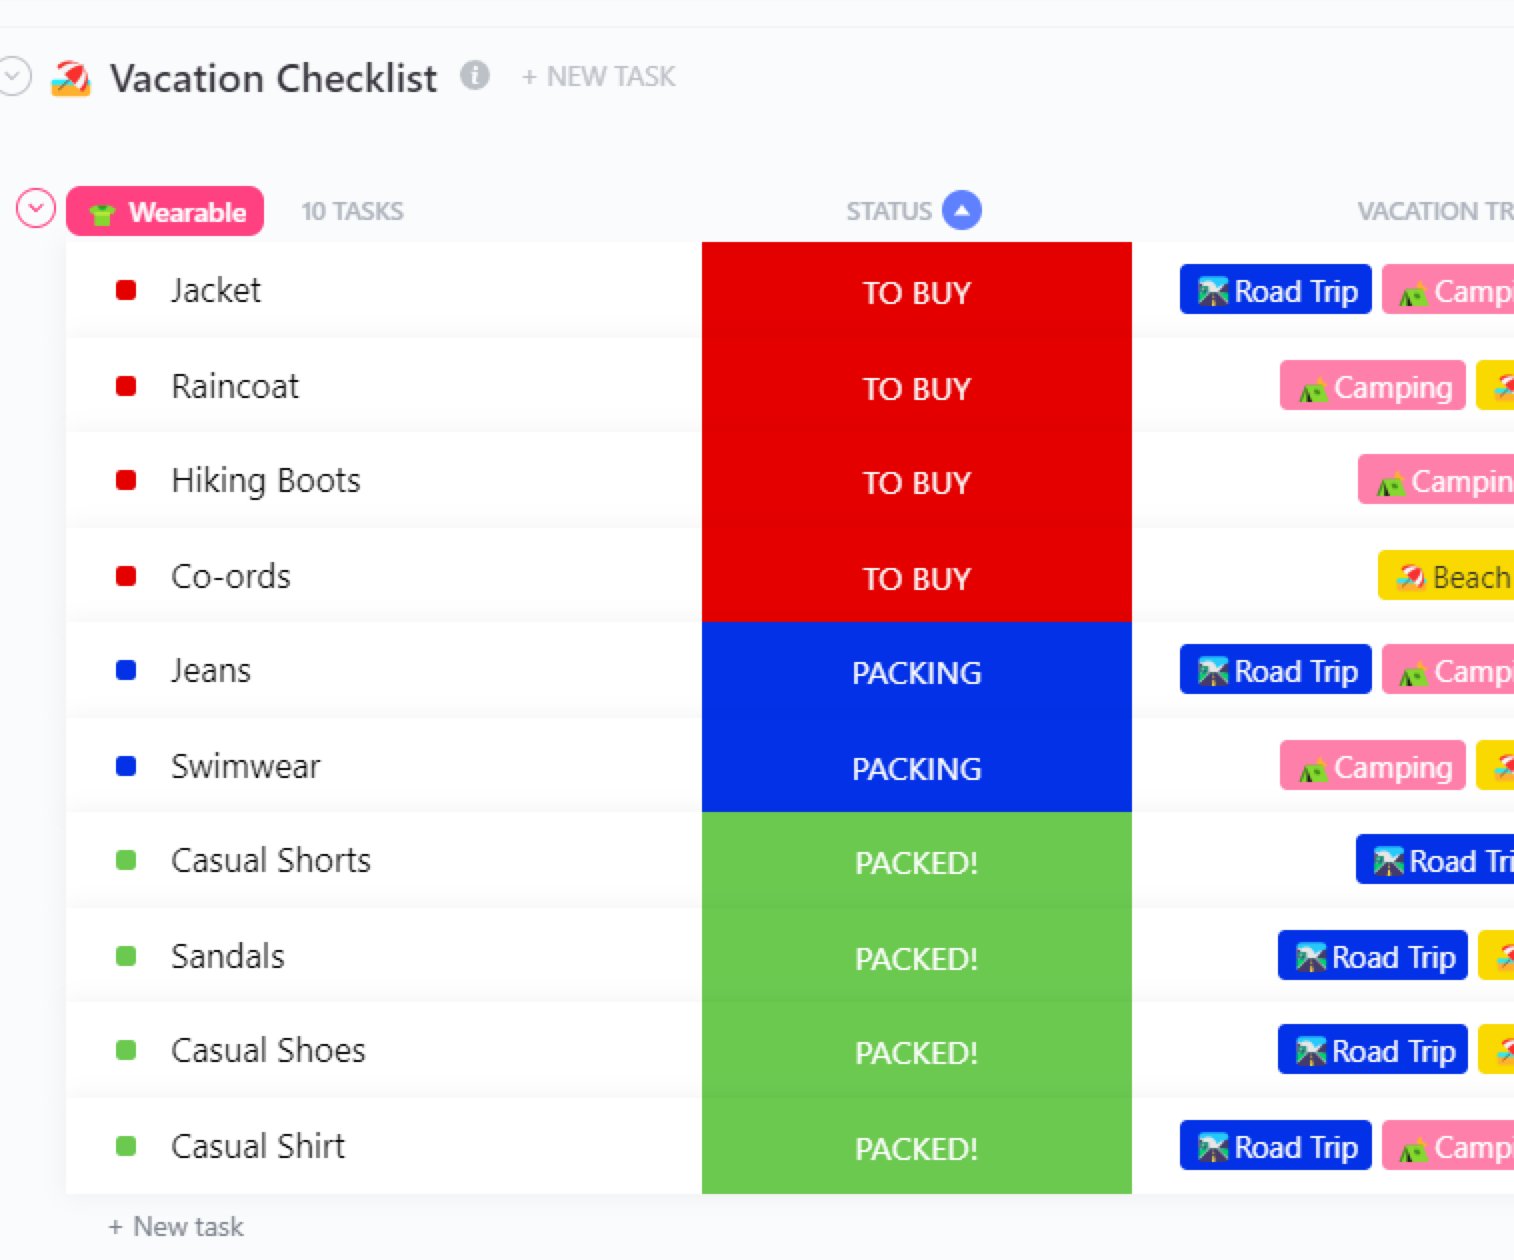Collapse the Wearable group chevron
Image resolution: width=1514 pixels, height=1260 pixels.
tap(36, 209)
